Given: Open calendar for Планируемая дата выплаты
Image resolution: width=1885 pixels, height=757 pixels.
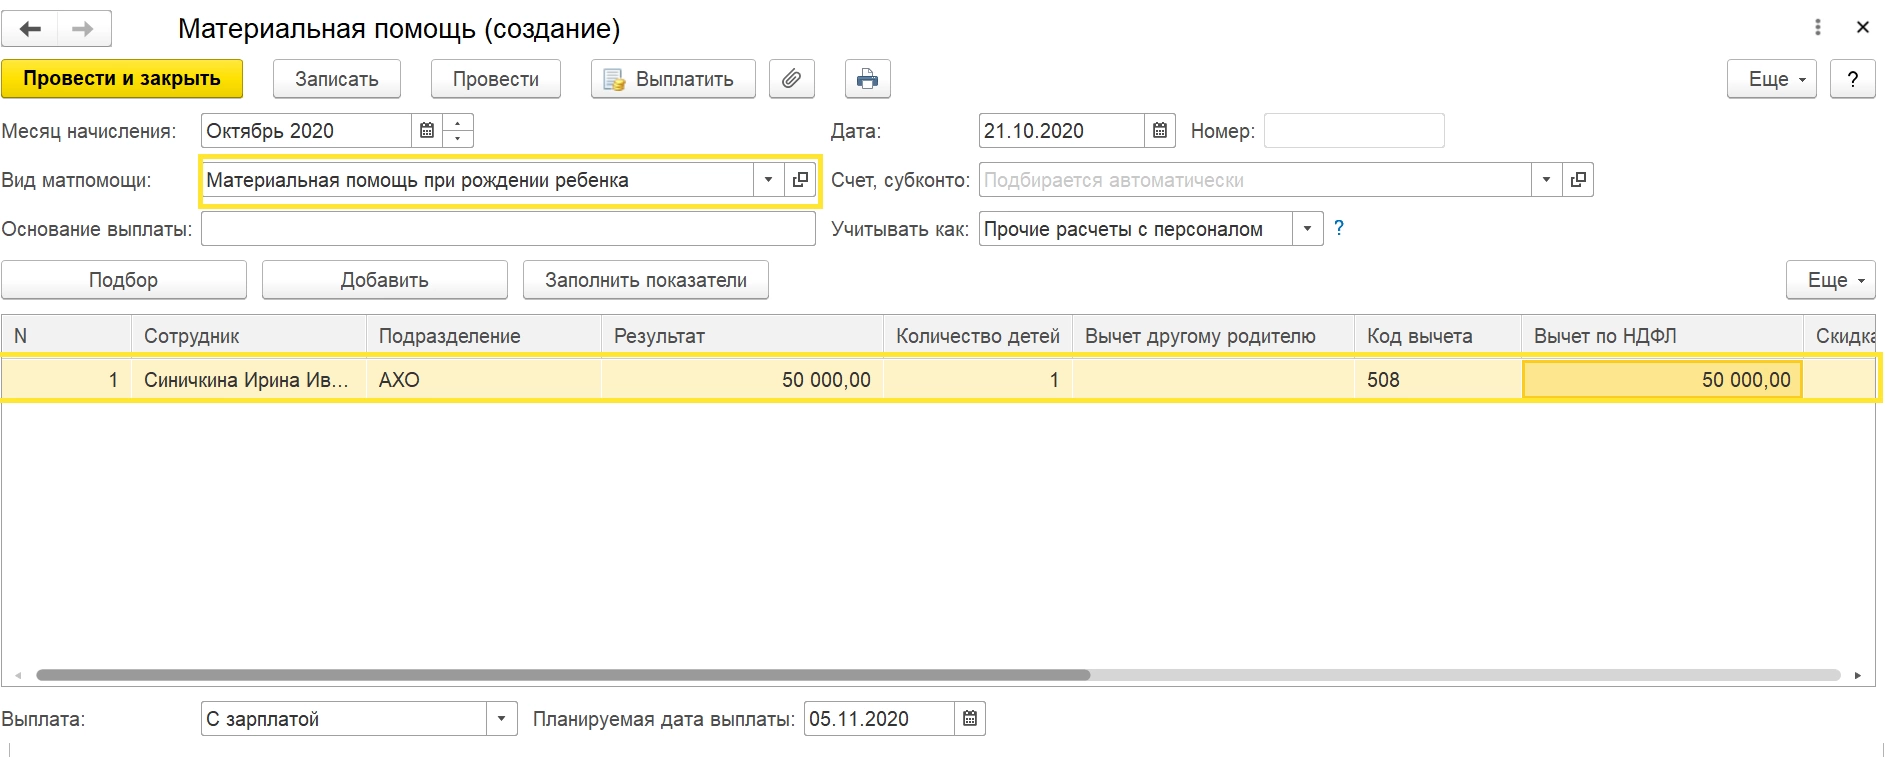Looking at the screenshot, I should (x=970, y=719).
